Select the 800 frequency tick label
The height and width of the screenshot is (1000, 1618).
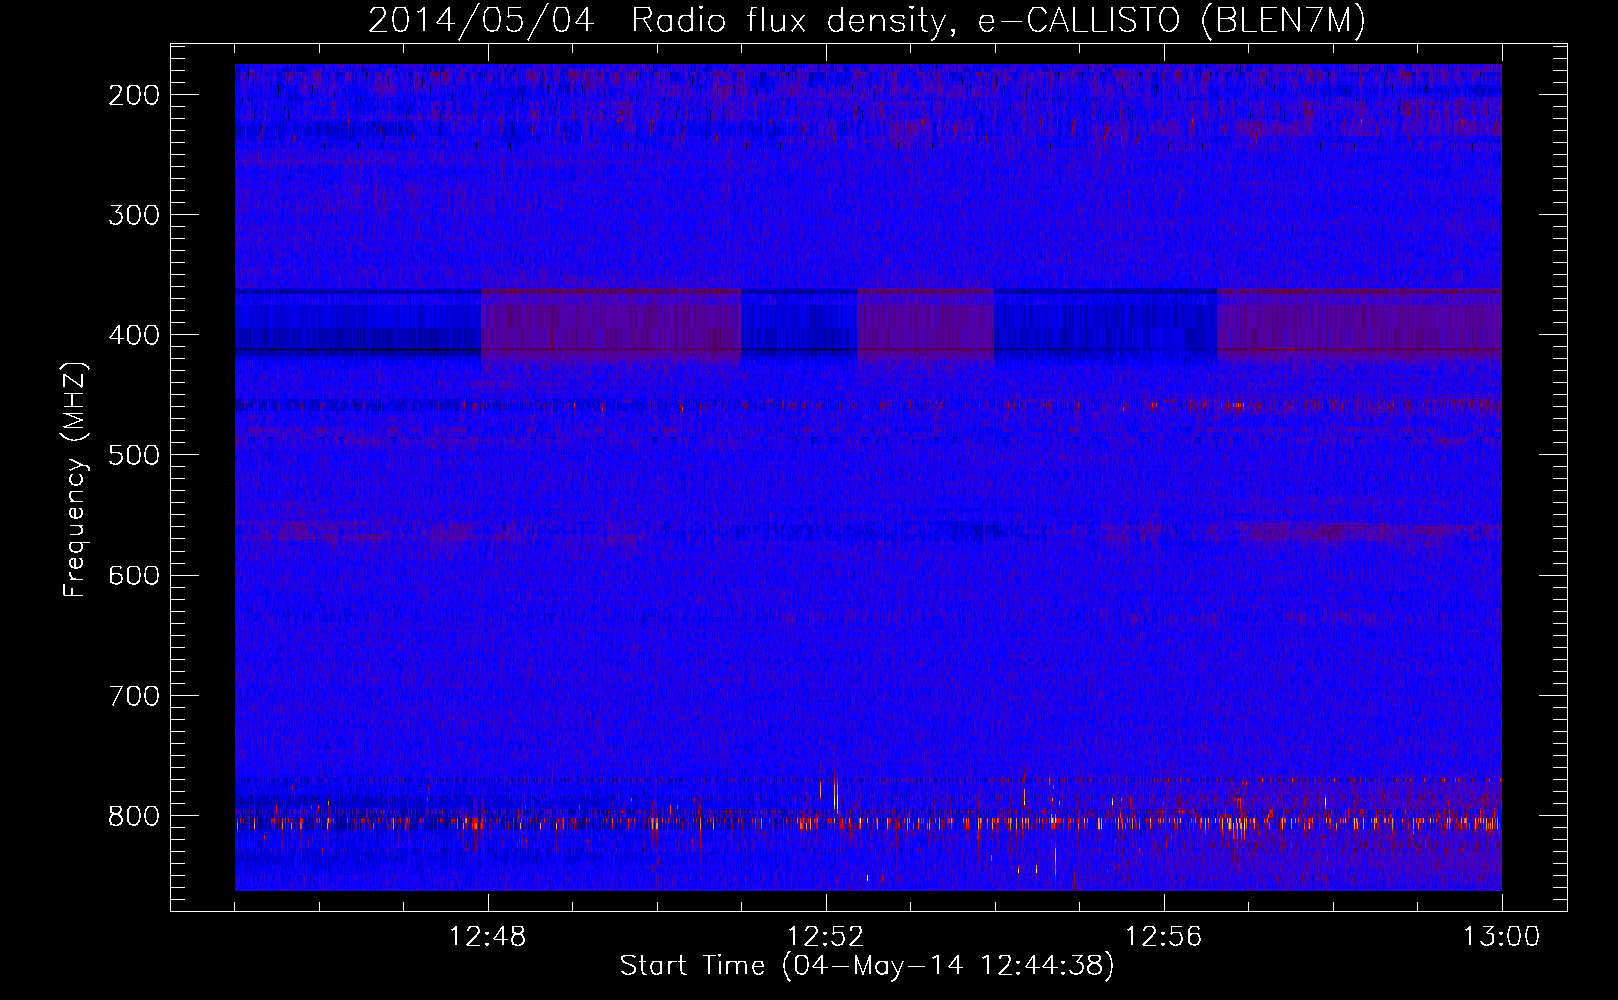(134, 816)
